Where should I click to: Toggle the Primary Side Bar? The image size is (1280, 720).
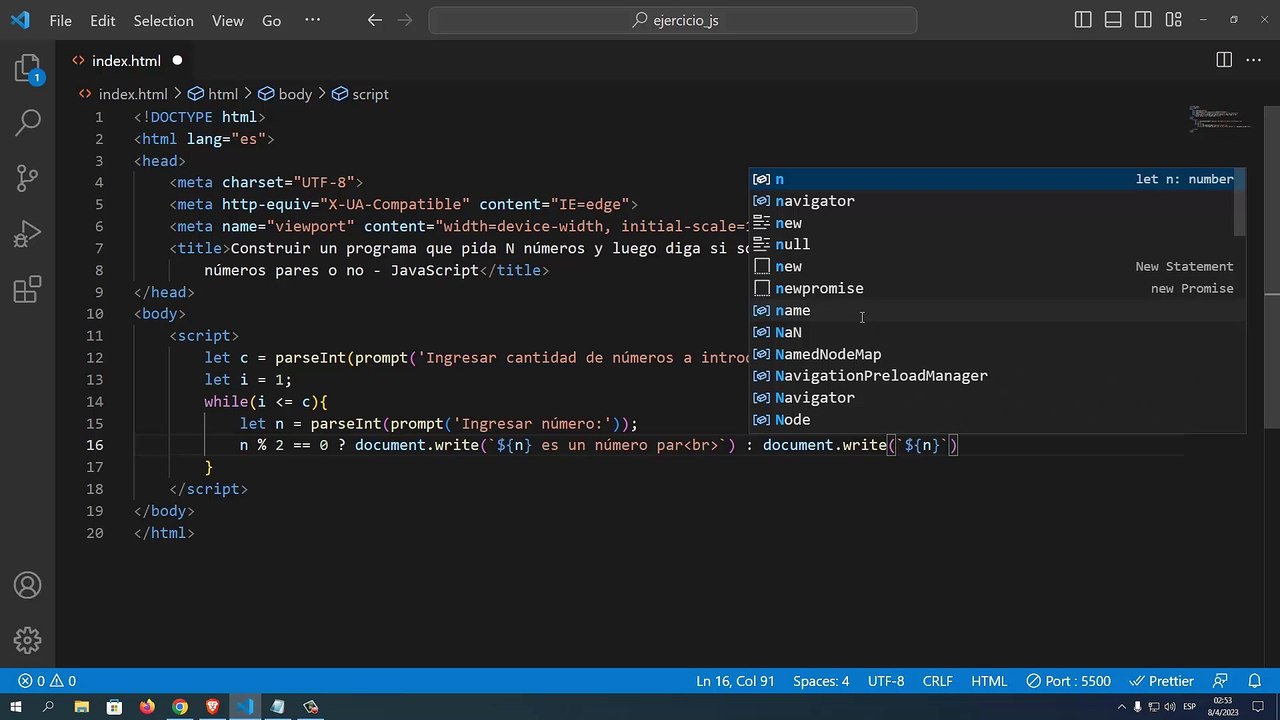1083,20
